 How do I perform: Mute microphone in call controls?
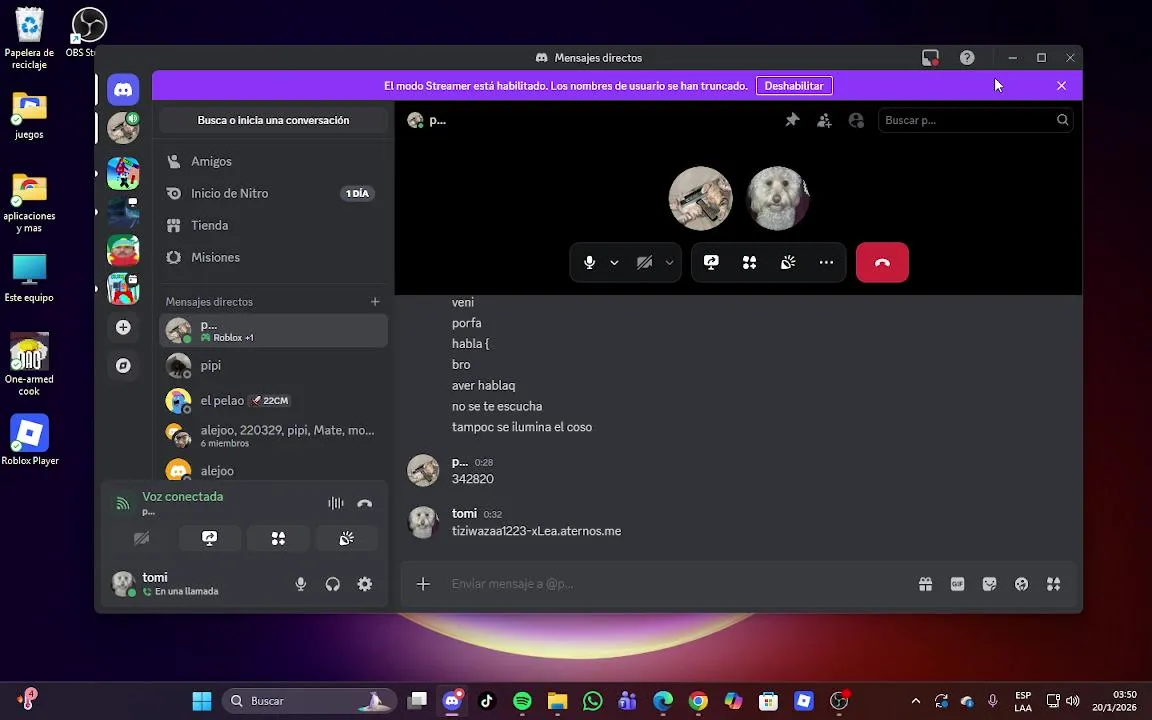pos(589,262)
